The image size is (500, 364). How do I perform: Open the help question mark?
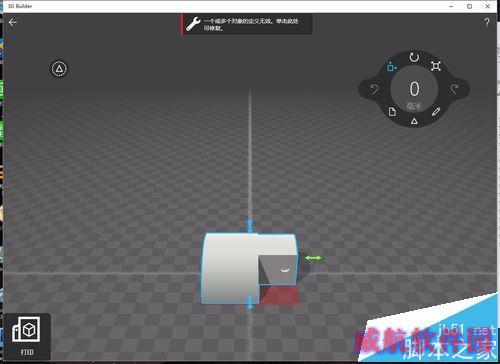pyautogui.click(x=487, y=23)
